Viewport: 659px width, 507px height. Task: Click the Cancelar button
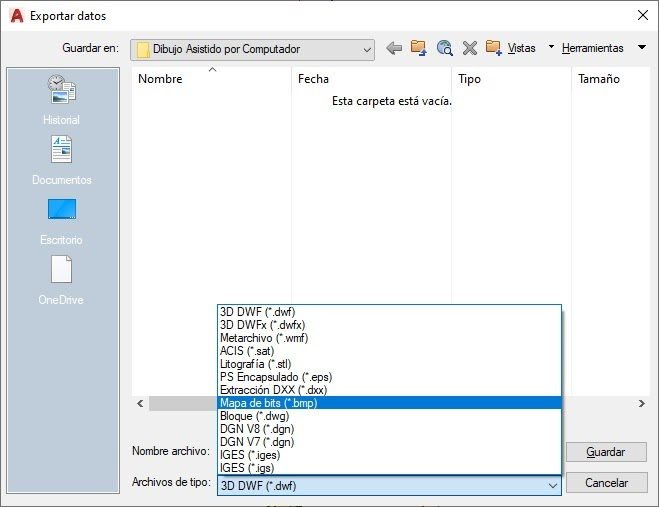(x=606, y=483)
